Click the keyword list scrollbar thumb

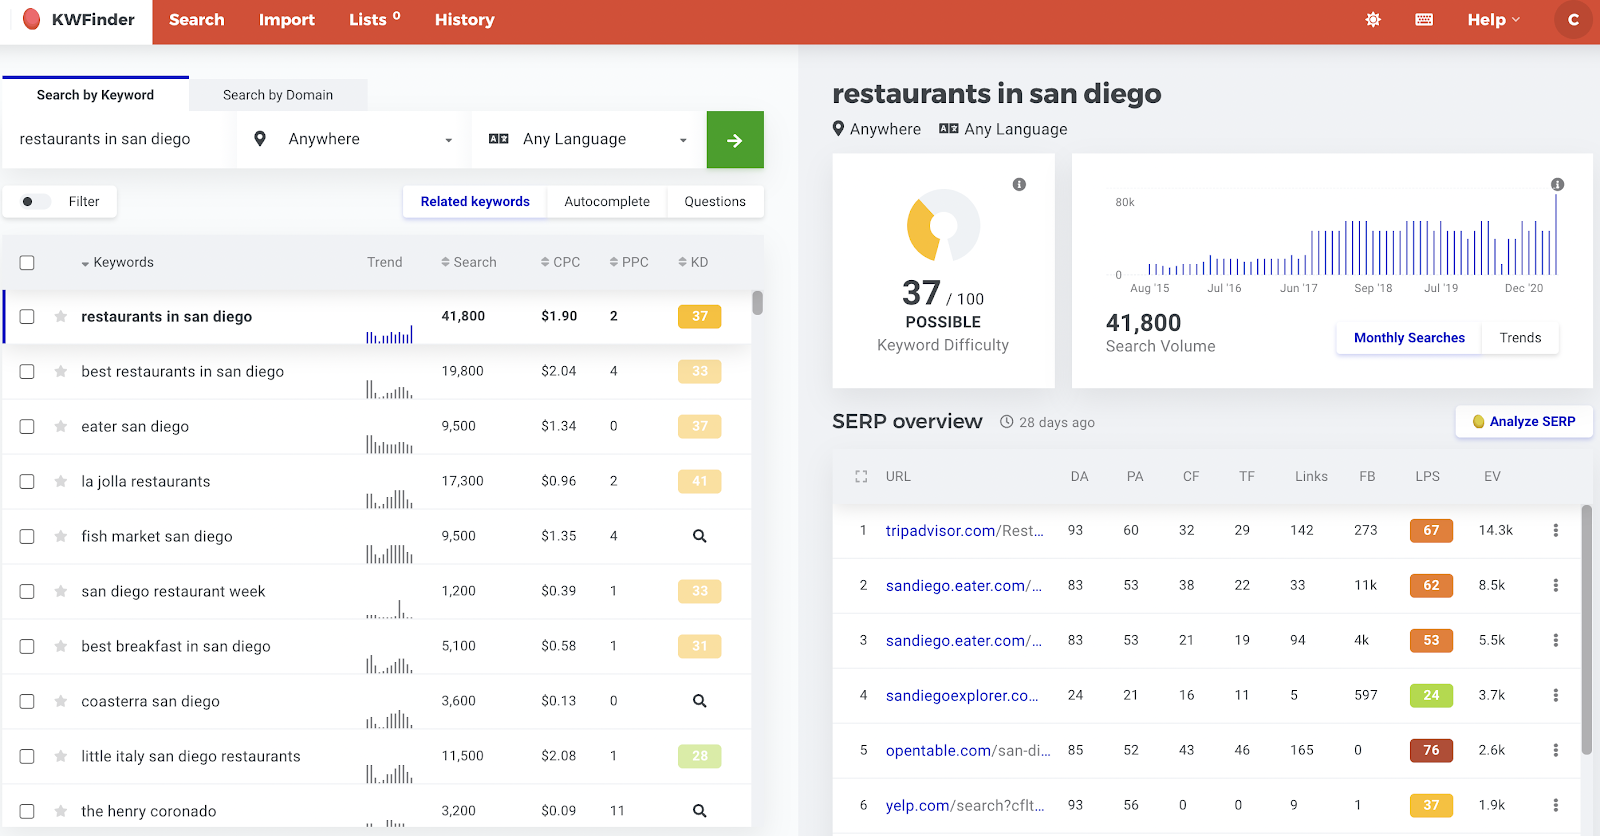pyautogui.click(x=758, y=303)
